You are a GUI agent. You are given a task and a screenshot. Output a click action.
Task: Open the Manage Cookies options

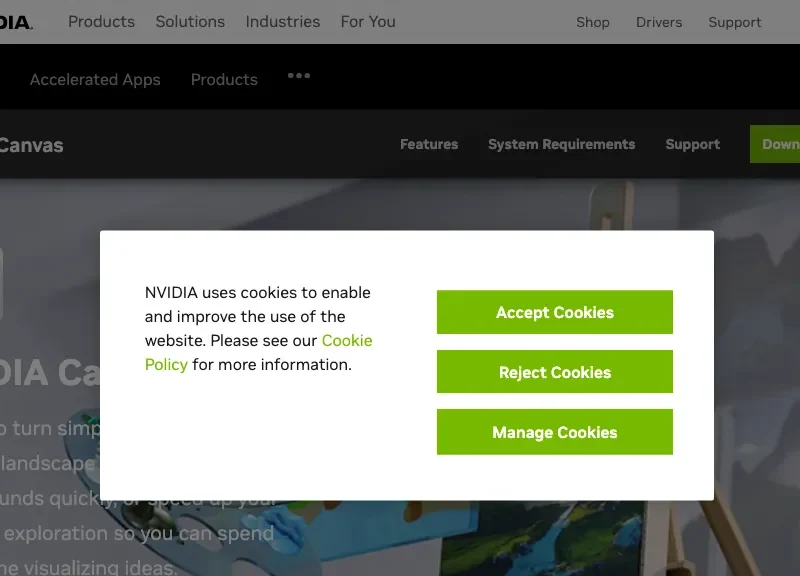coord(555,432)
